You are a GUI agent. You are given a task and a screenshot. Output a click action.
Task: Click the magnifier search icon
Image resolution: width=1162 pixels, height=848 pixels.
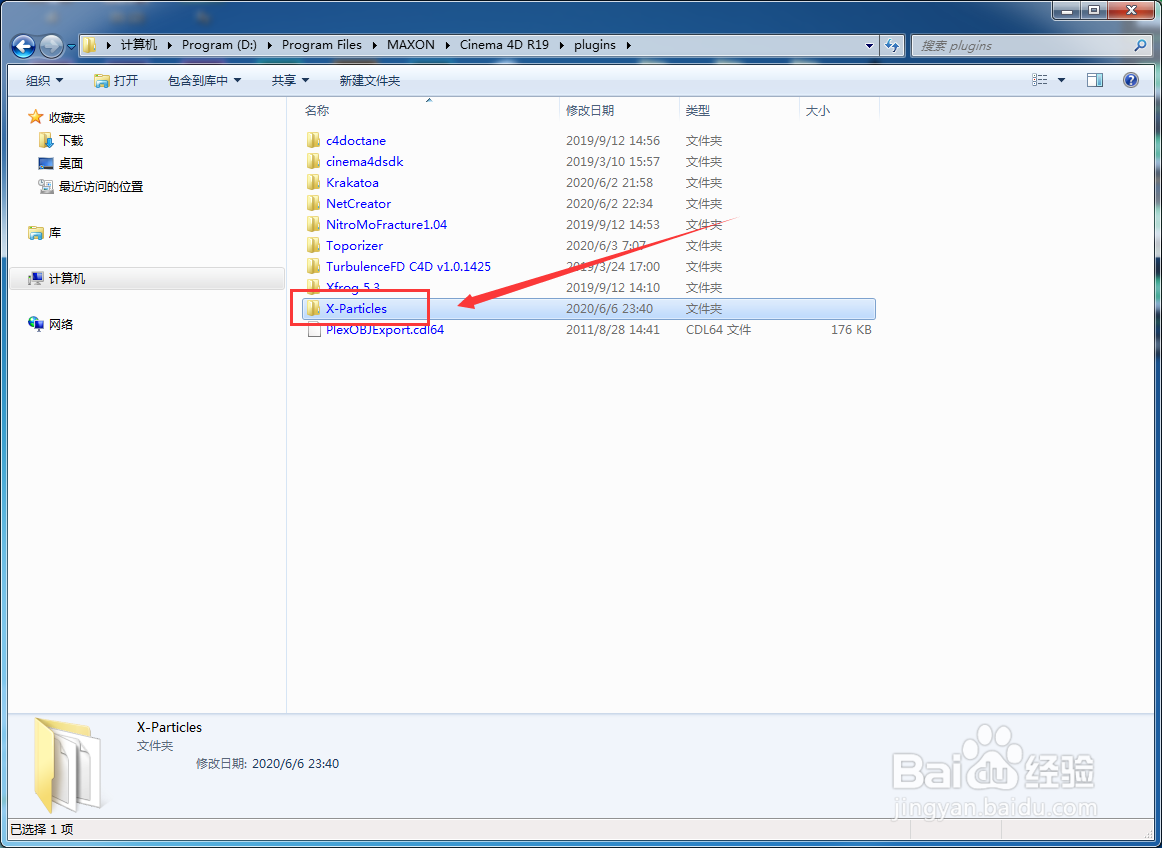[x=1141, y=45]
